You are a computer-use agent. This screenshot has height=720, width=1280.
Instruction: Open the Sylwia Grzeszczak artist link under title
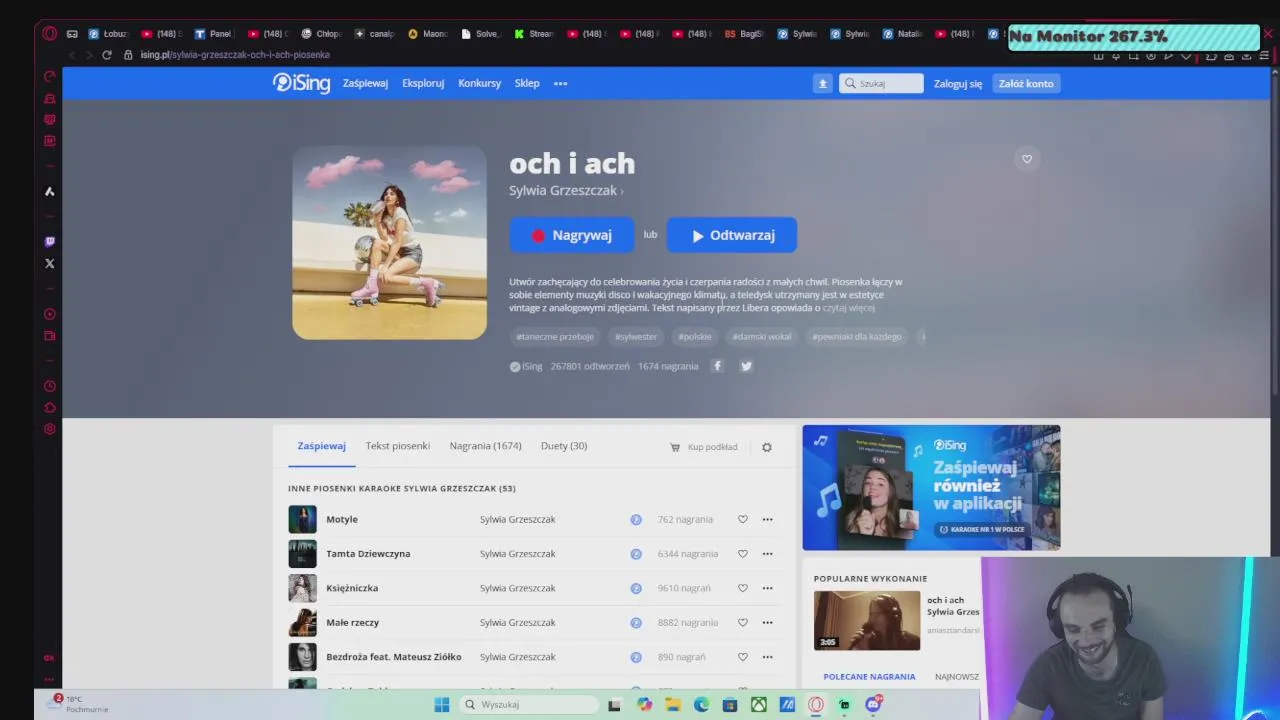pyautogui.click(x=565, y=191)
